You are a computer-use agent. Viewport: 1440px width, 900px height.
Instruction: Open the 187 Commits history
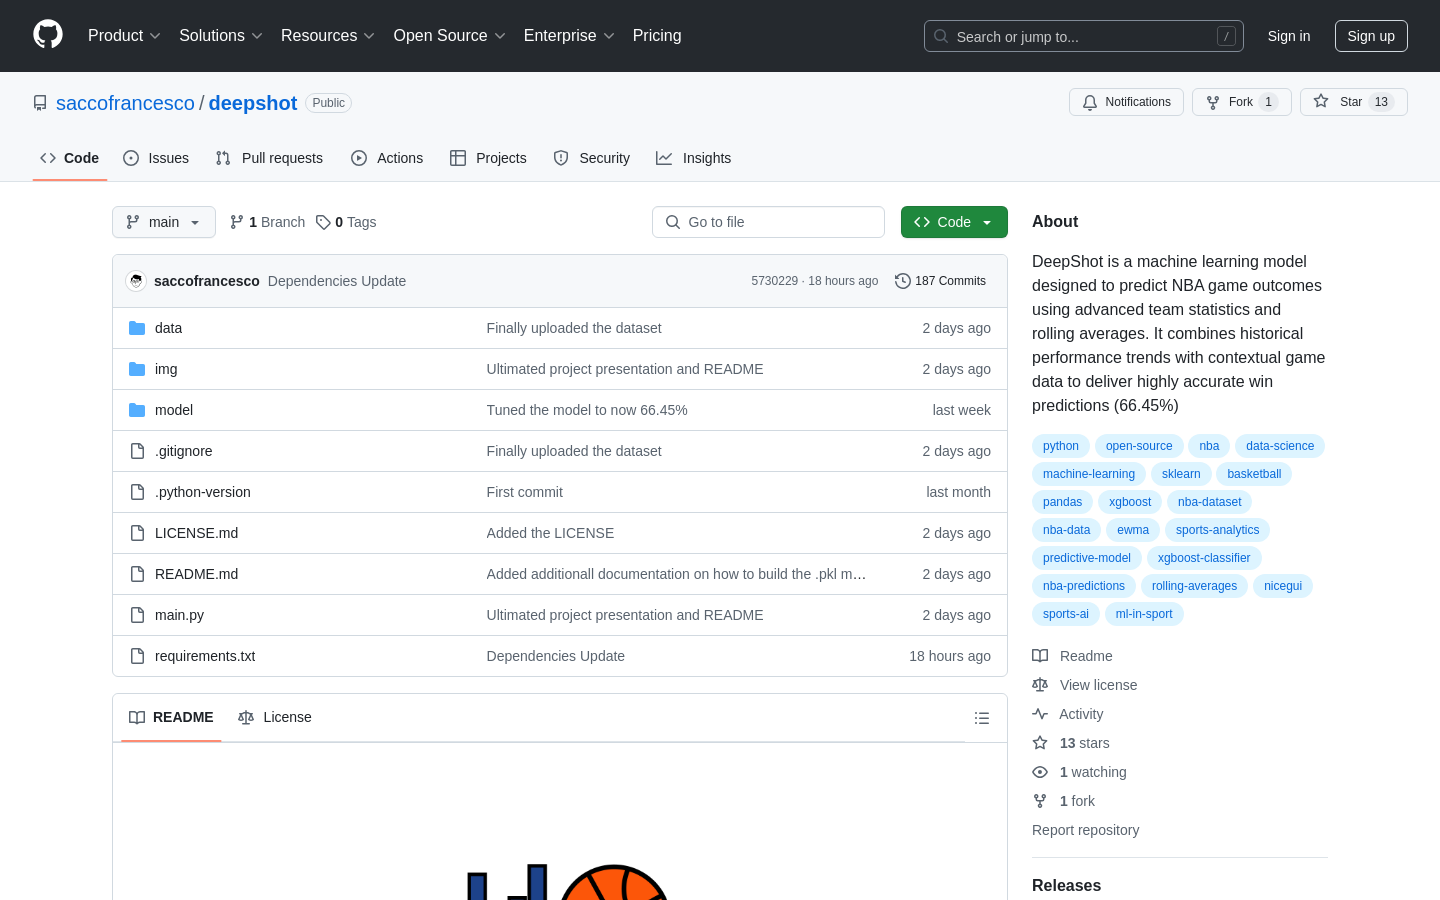940,281
